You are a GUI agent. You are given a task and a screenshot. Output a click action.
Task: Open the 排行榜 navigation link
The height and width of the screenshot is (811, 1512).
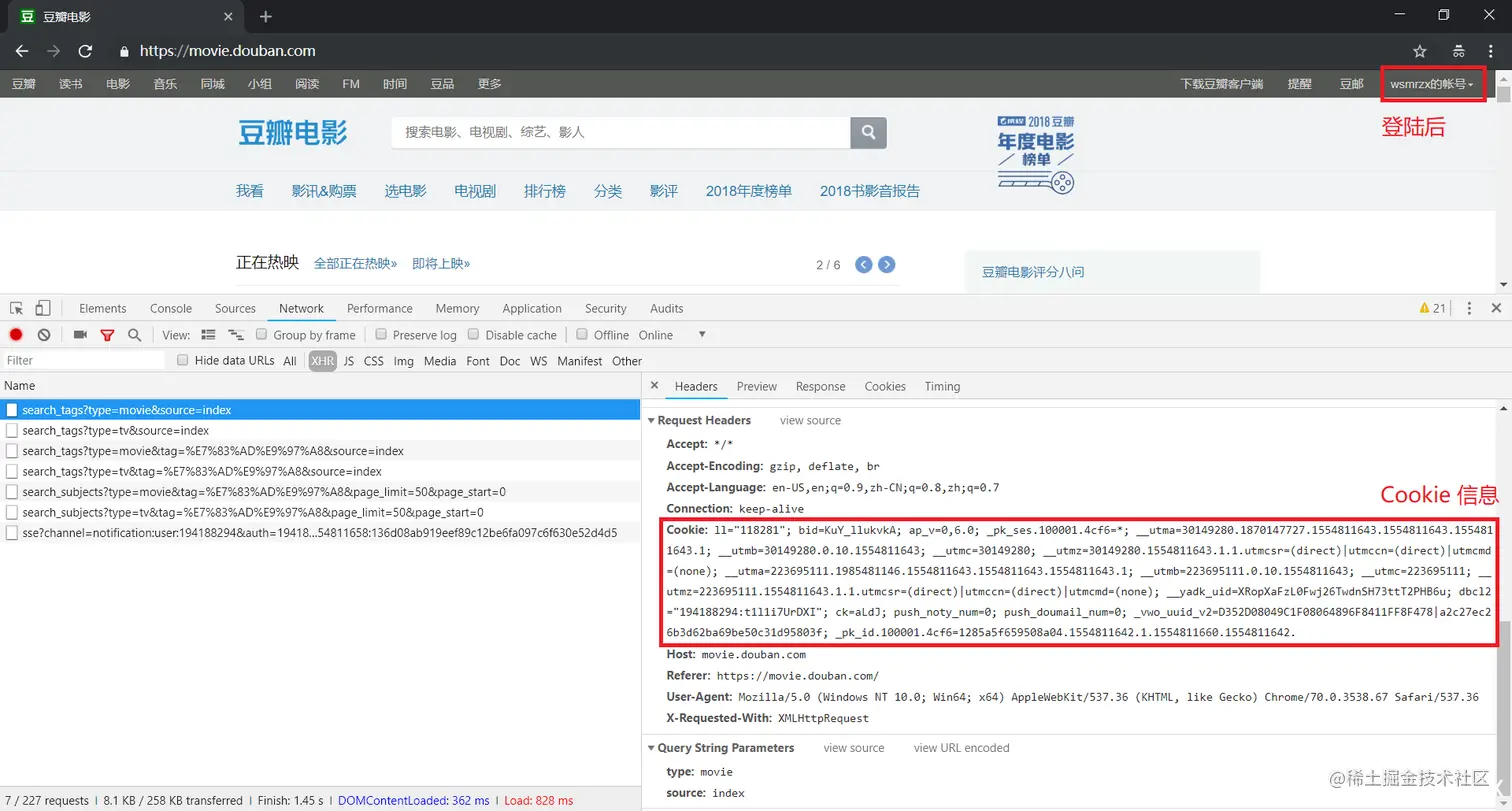point(545,191)
